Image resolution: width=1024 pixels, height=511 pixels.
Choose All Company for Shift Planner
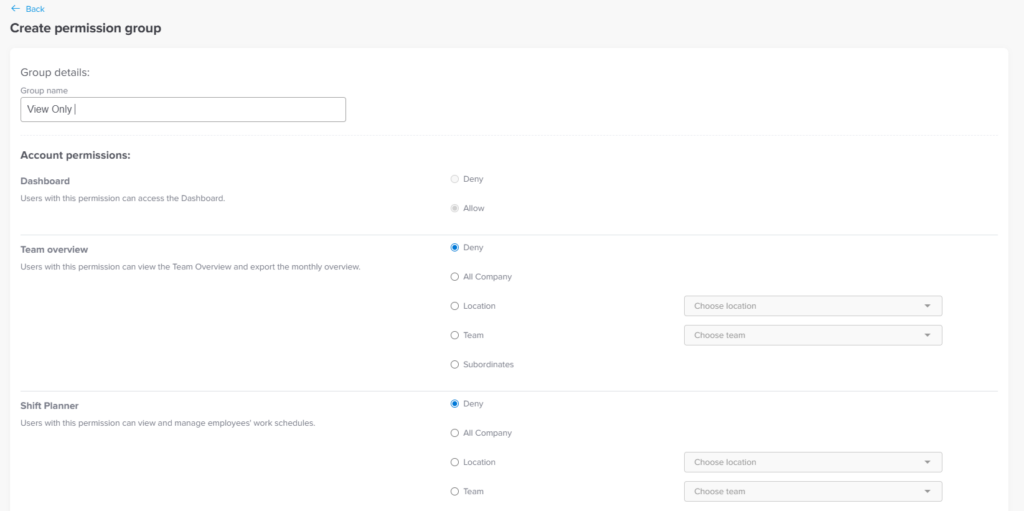(455, 433)
